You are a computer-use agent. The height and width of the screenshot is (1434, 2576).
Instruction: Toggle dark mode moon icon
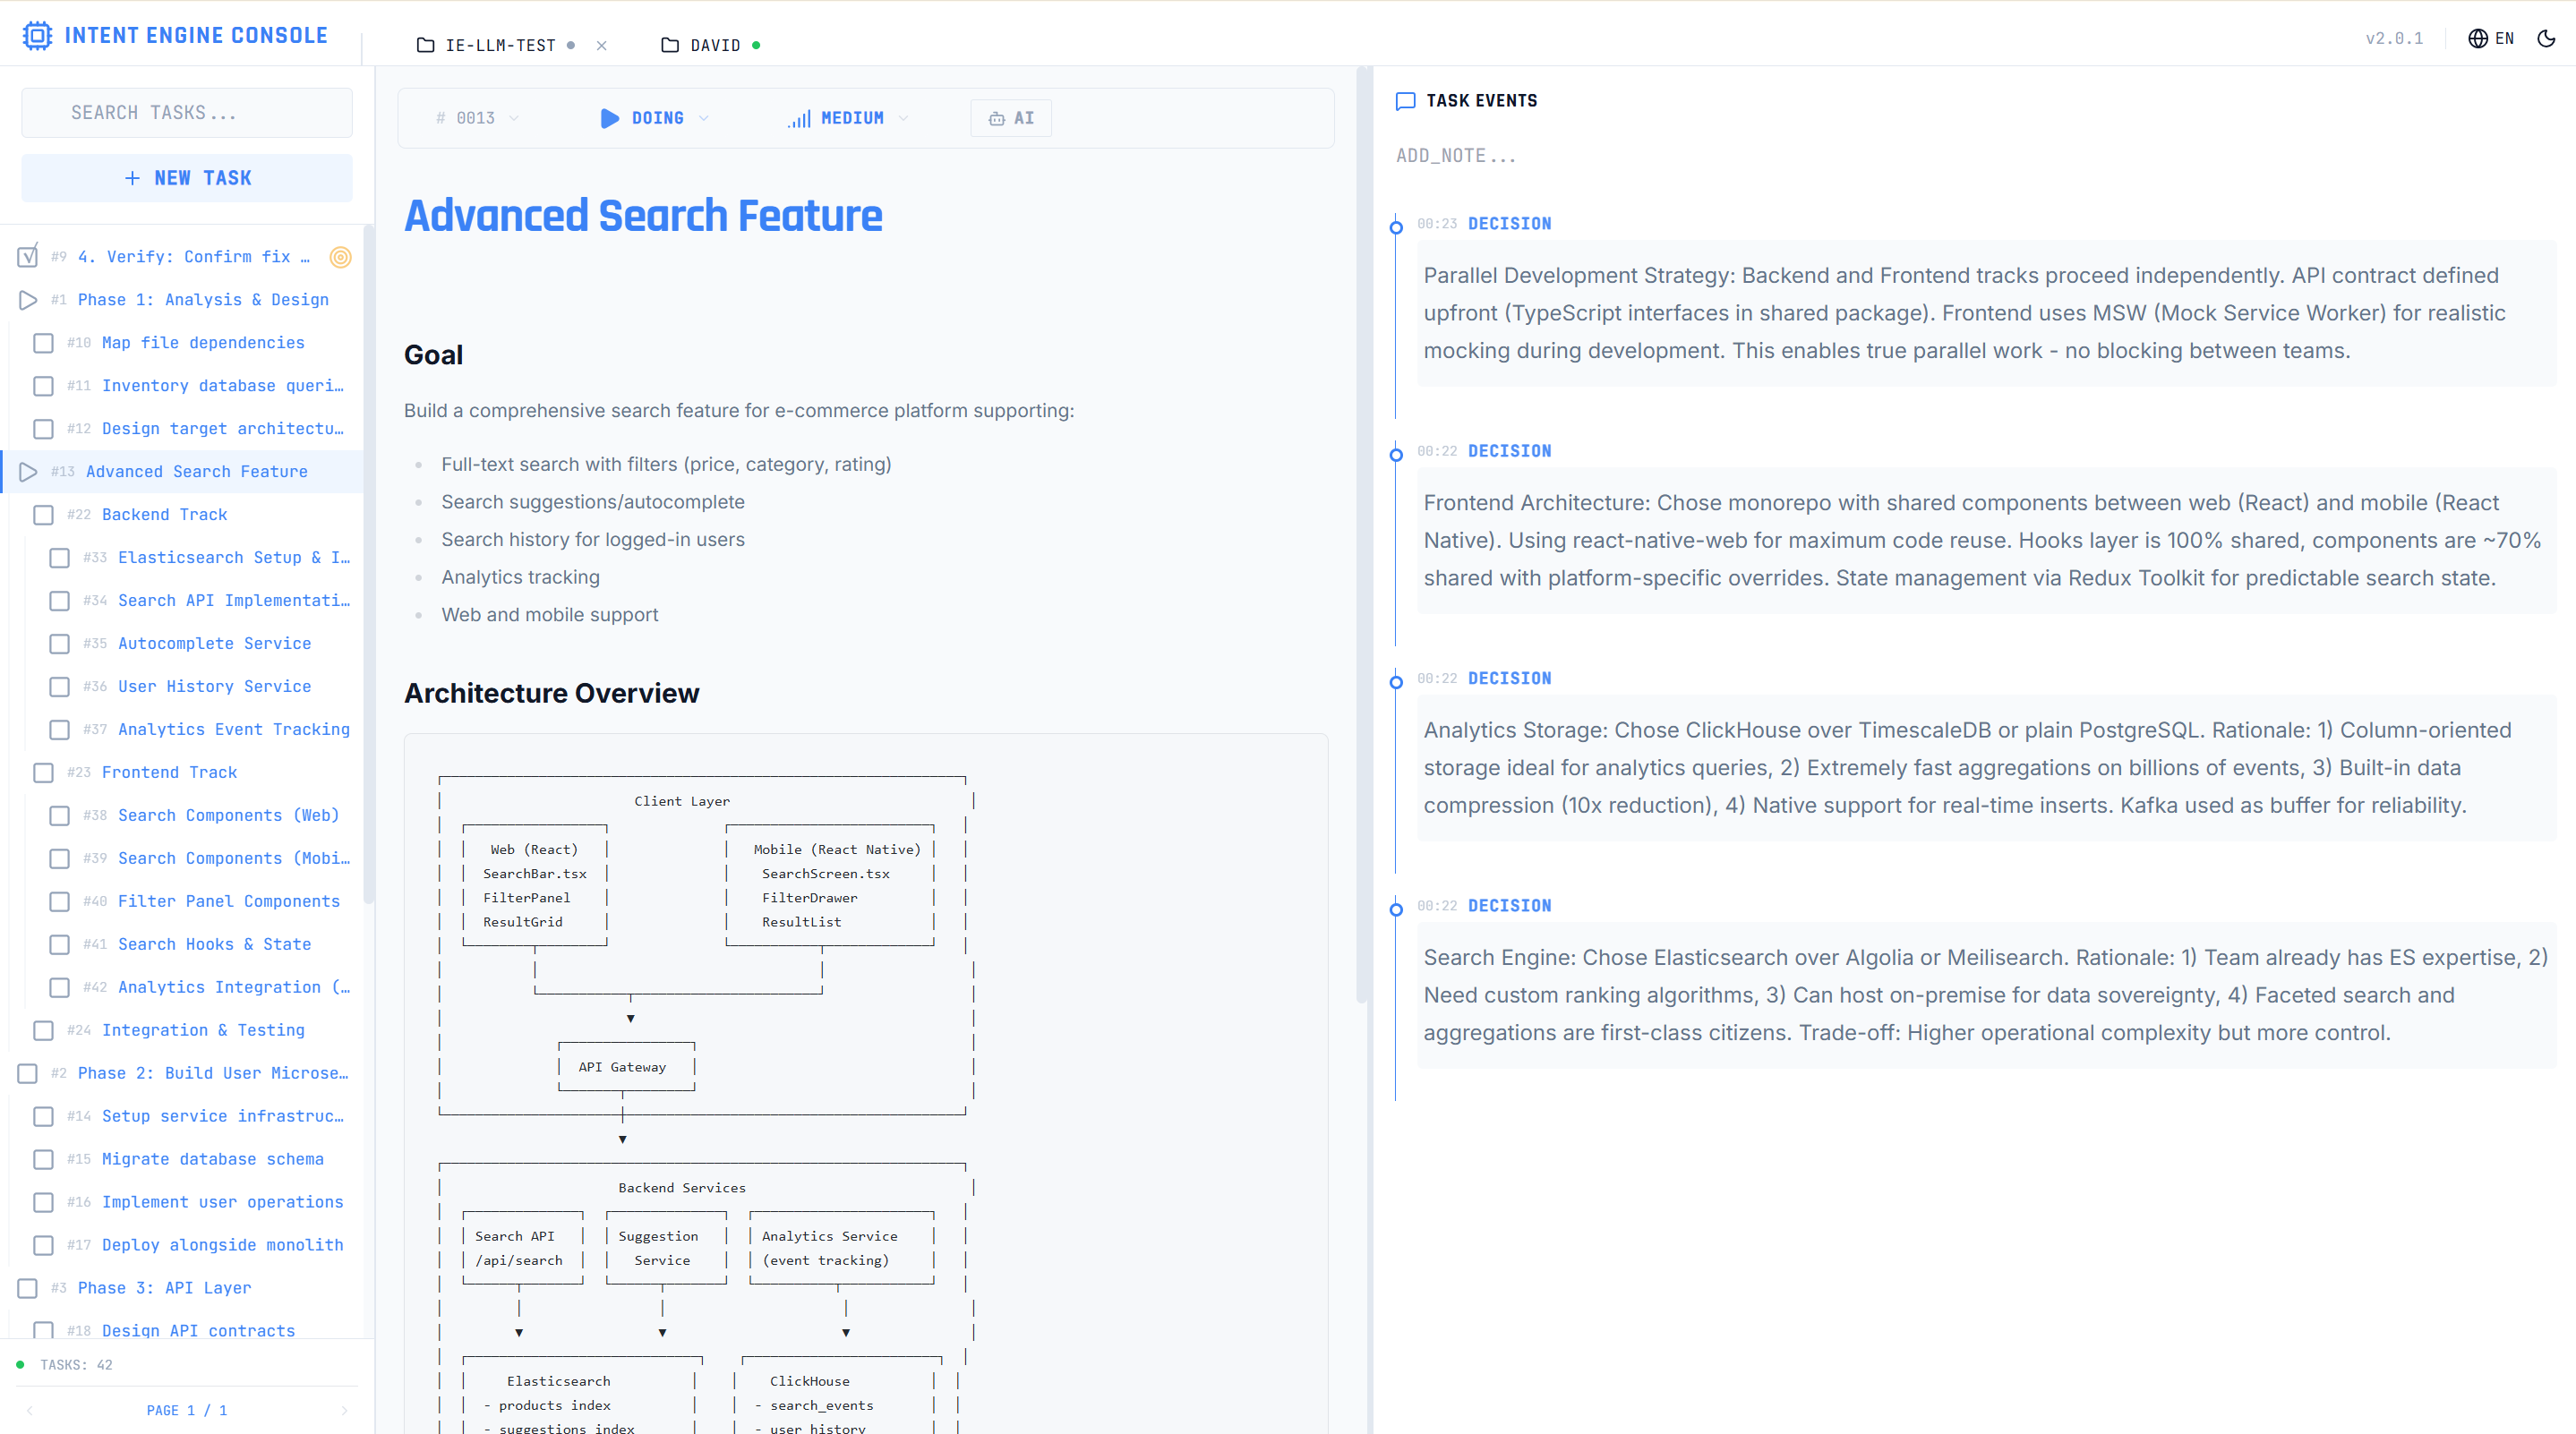[2546, 39]
